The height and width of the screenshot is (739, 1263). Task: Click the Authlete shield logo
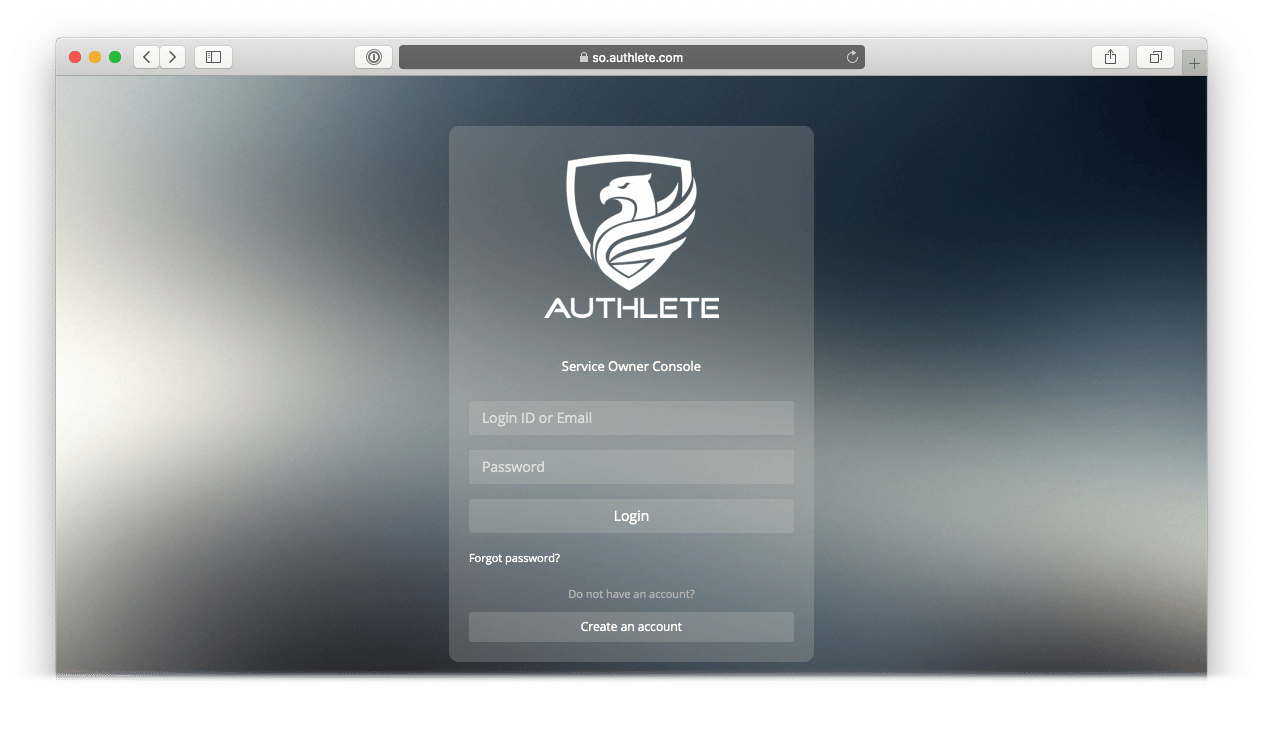click(631, 221)
